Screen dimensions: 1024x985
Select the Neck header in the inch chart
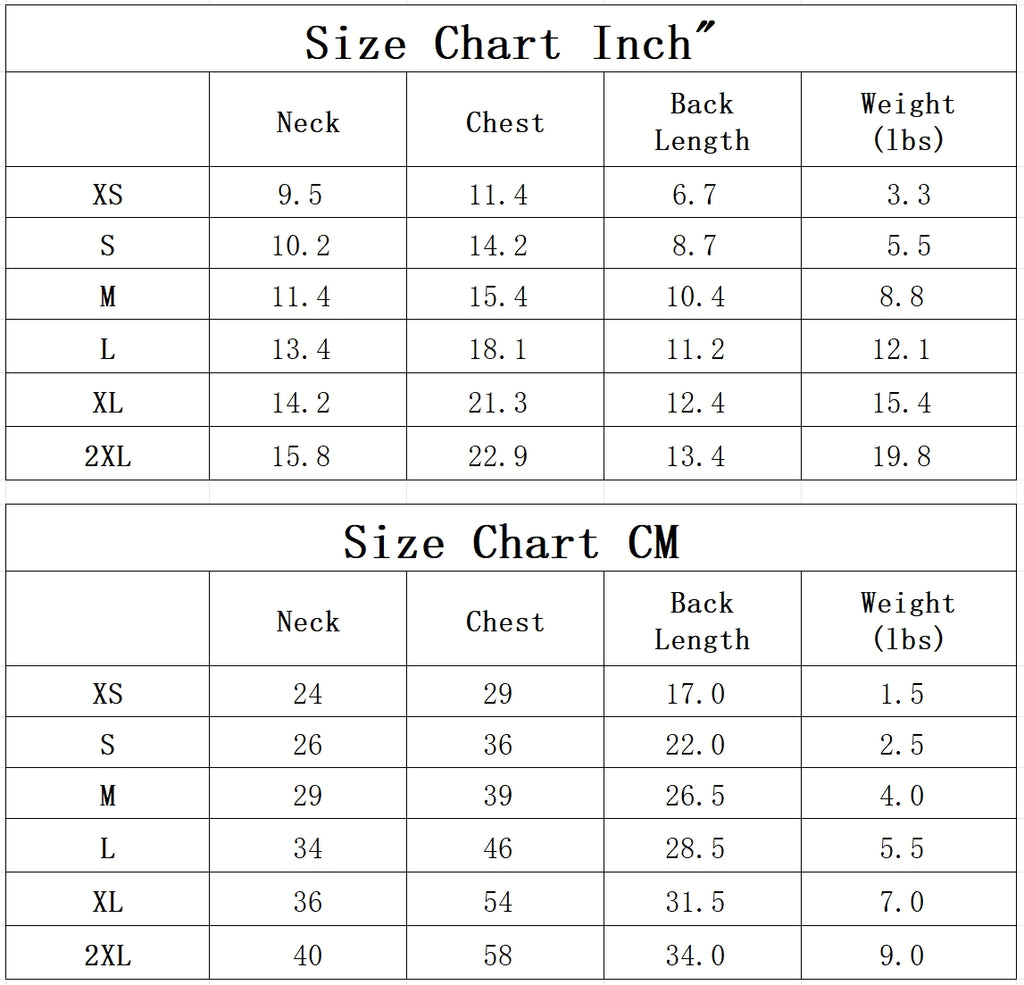[308, 122]
